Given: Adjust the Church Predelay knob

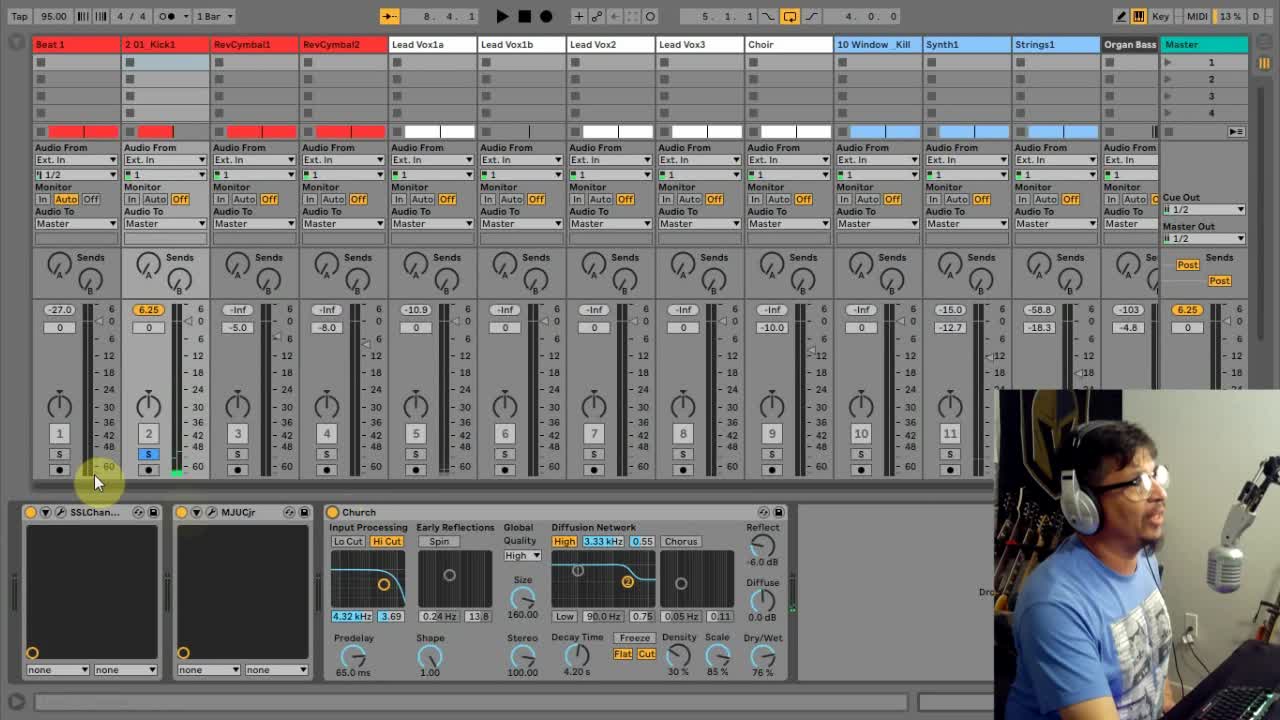Looking at the screenshot, I should click(353, 656).
